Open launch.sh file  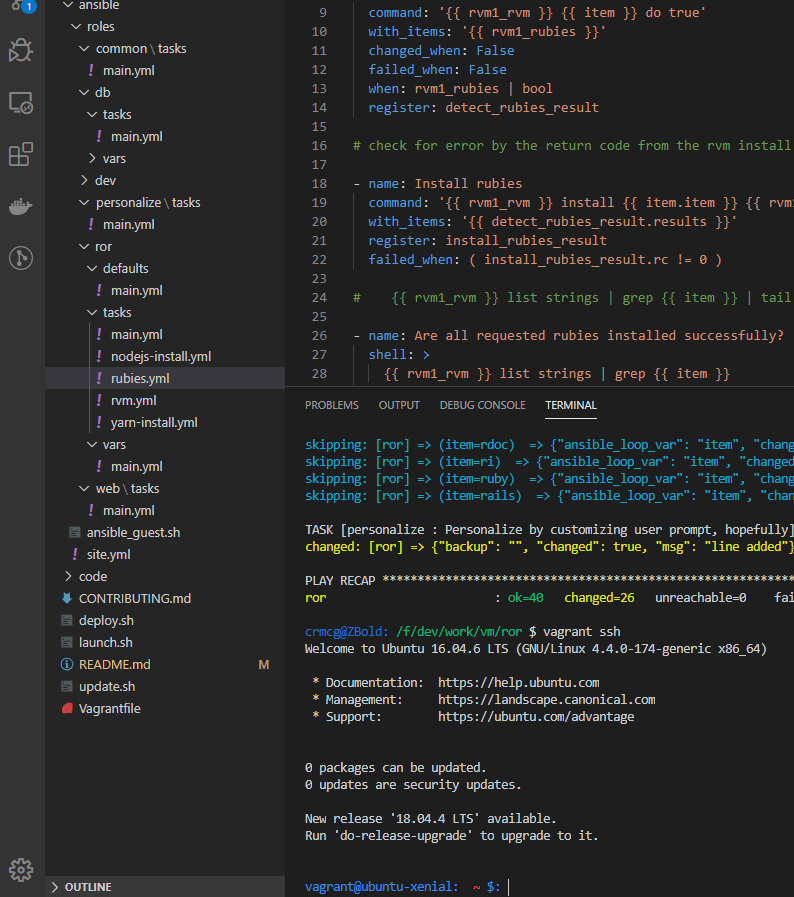[105, 642]
